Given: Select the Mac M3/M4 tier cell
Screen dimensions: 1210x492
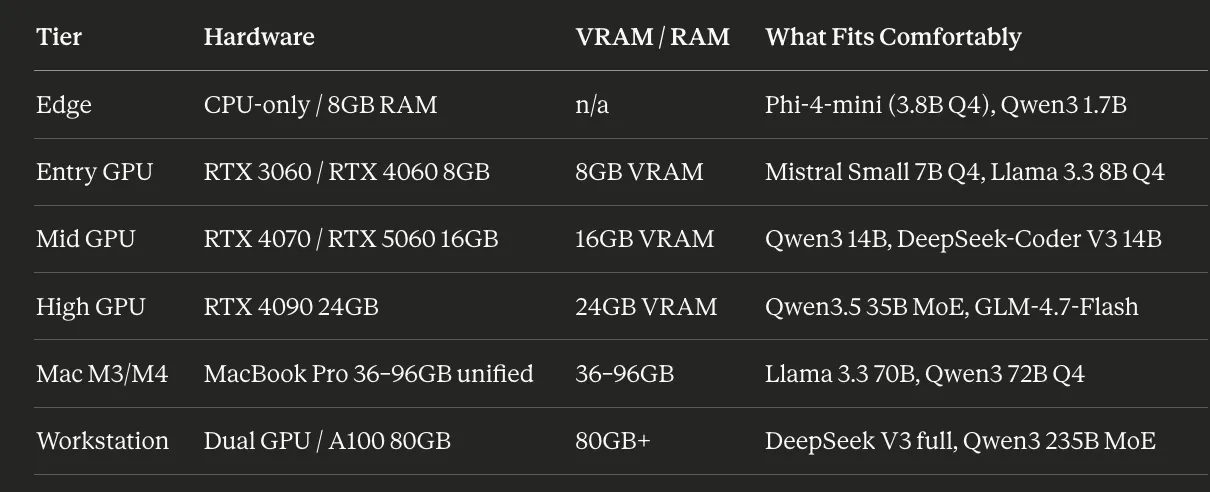Looking at the screenshot, I should point(102,374).
